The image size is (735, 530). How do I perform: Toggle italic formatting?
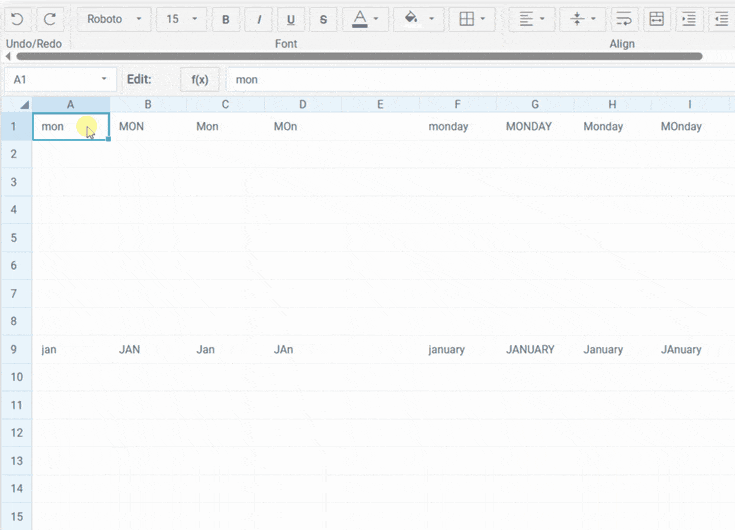click(x=258, y=19)
